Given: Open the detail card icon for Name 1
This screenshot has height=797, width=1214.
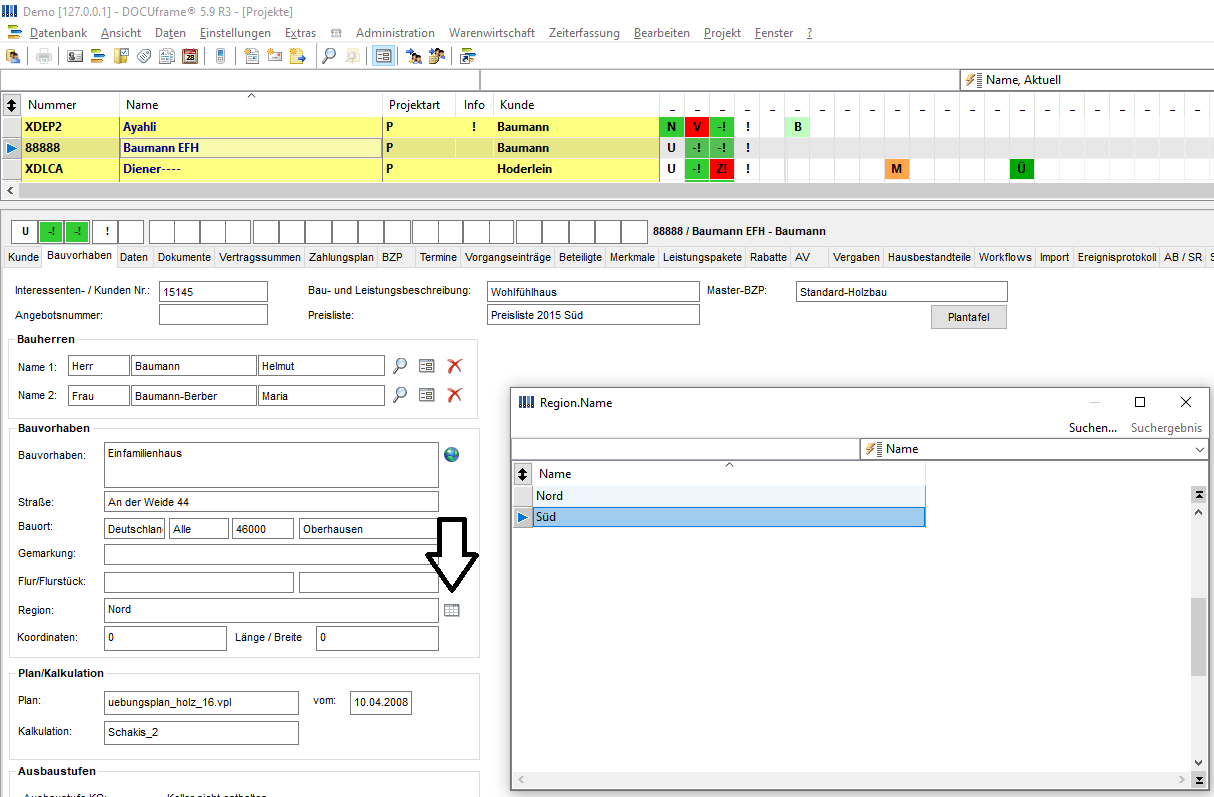Looking at the screenshot, I should coord(427,366).
